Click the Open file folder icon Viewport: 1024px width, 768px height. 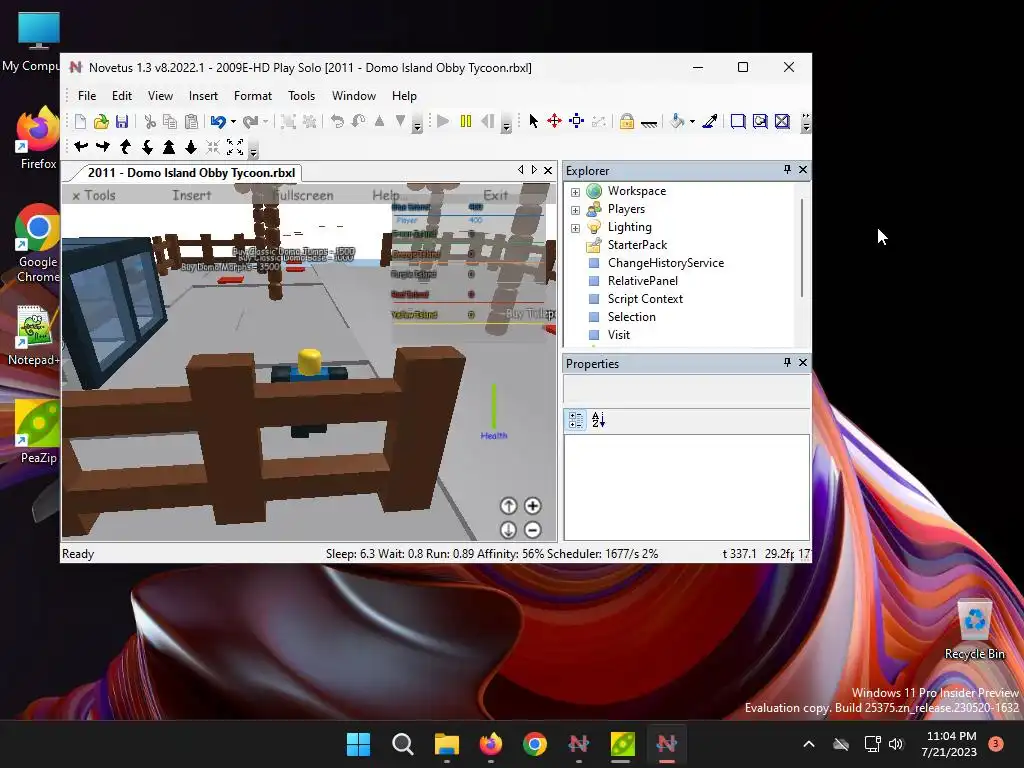(x=101, y=121)
